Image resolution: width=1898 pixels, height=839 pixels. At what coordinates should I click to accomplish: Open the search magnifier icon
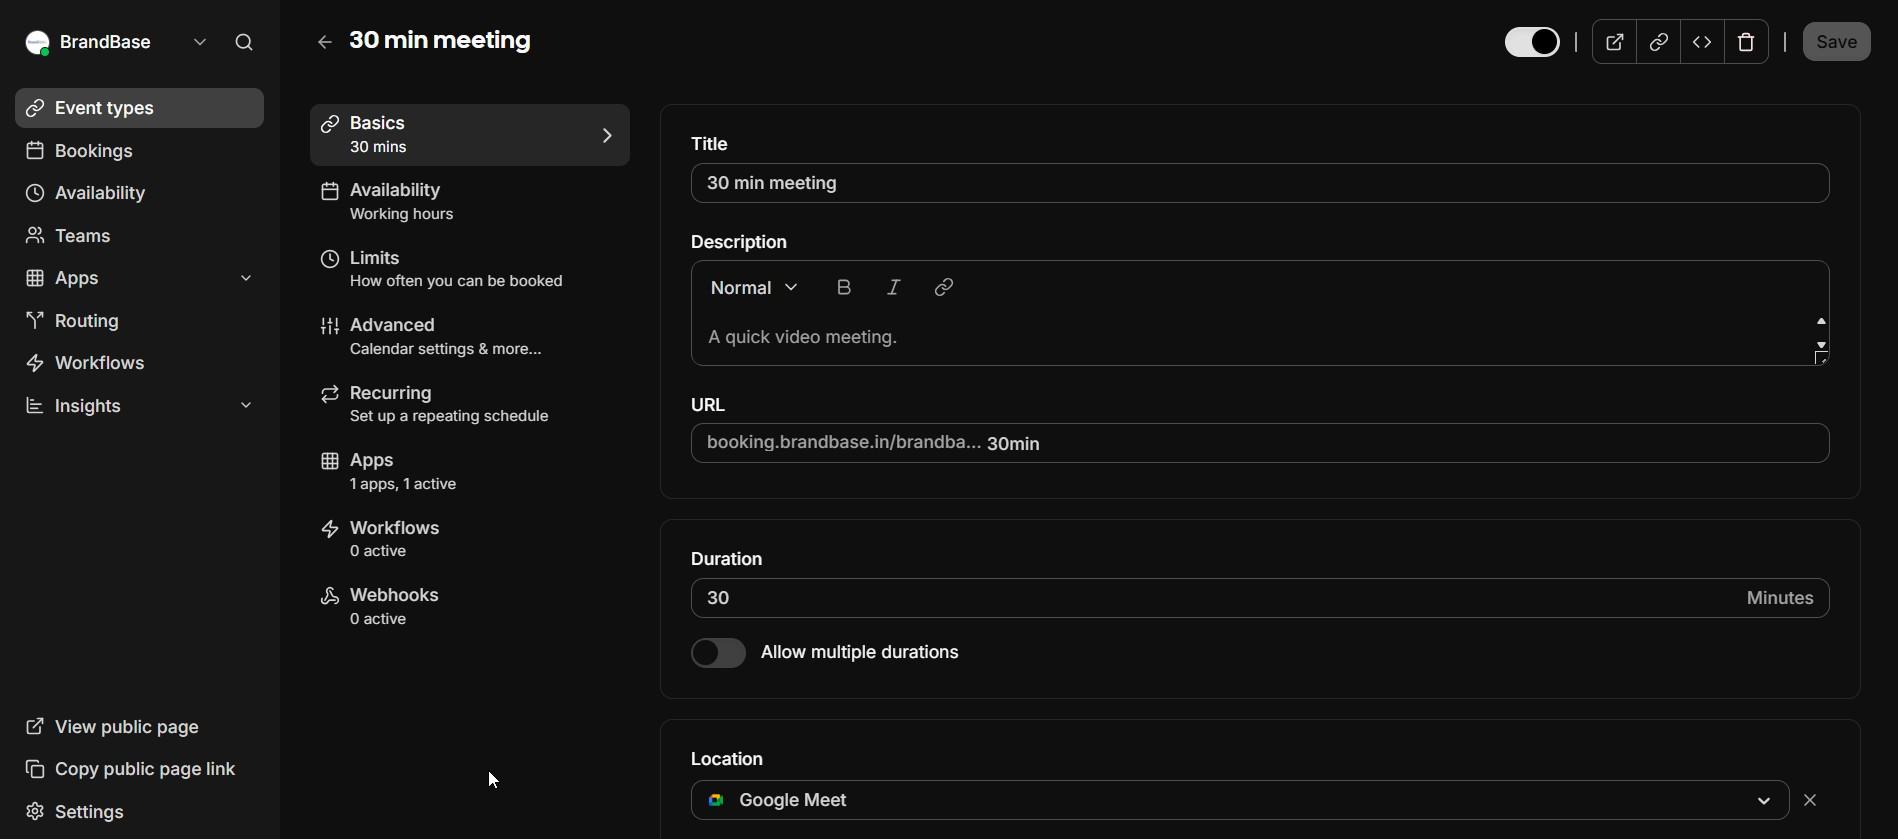tap(244, 43)
